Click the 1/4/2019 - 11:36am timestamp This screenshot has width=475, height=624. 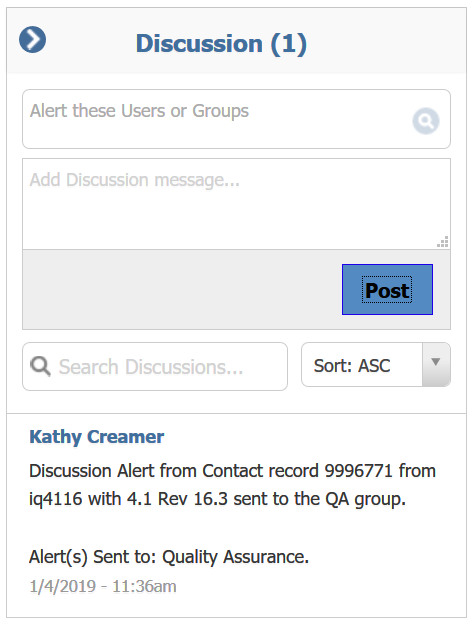pyautogui.click(x=103, y=586)
